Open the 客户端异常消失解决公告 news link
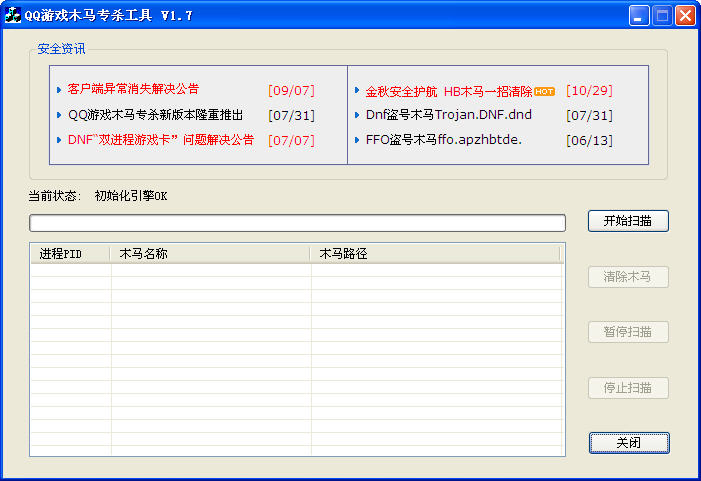The width and height of the screenshot is (701, 481). [133, 90]
